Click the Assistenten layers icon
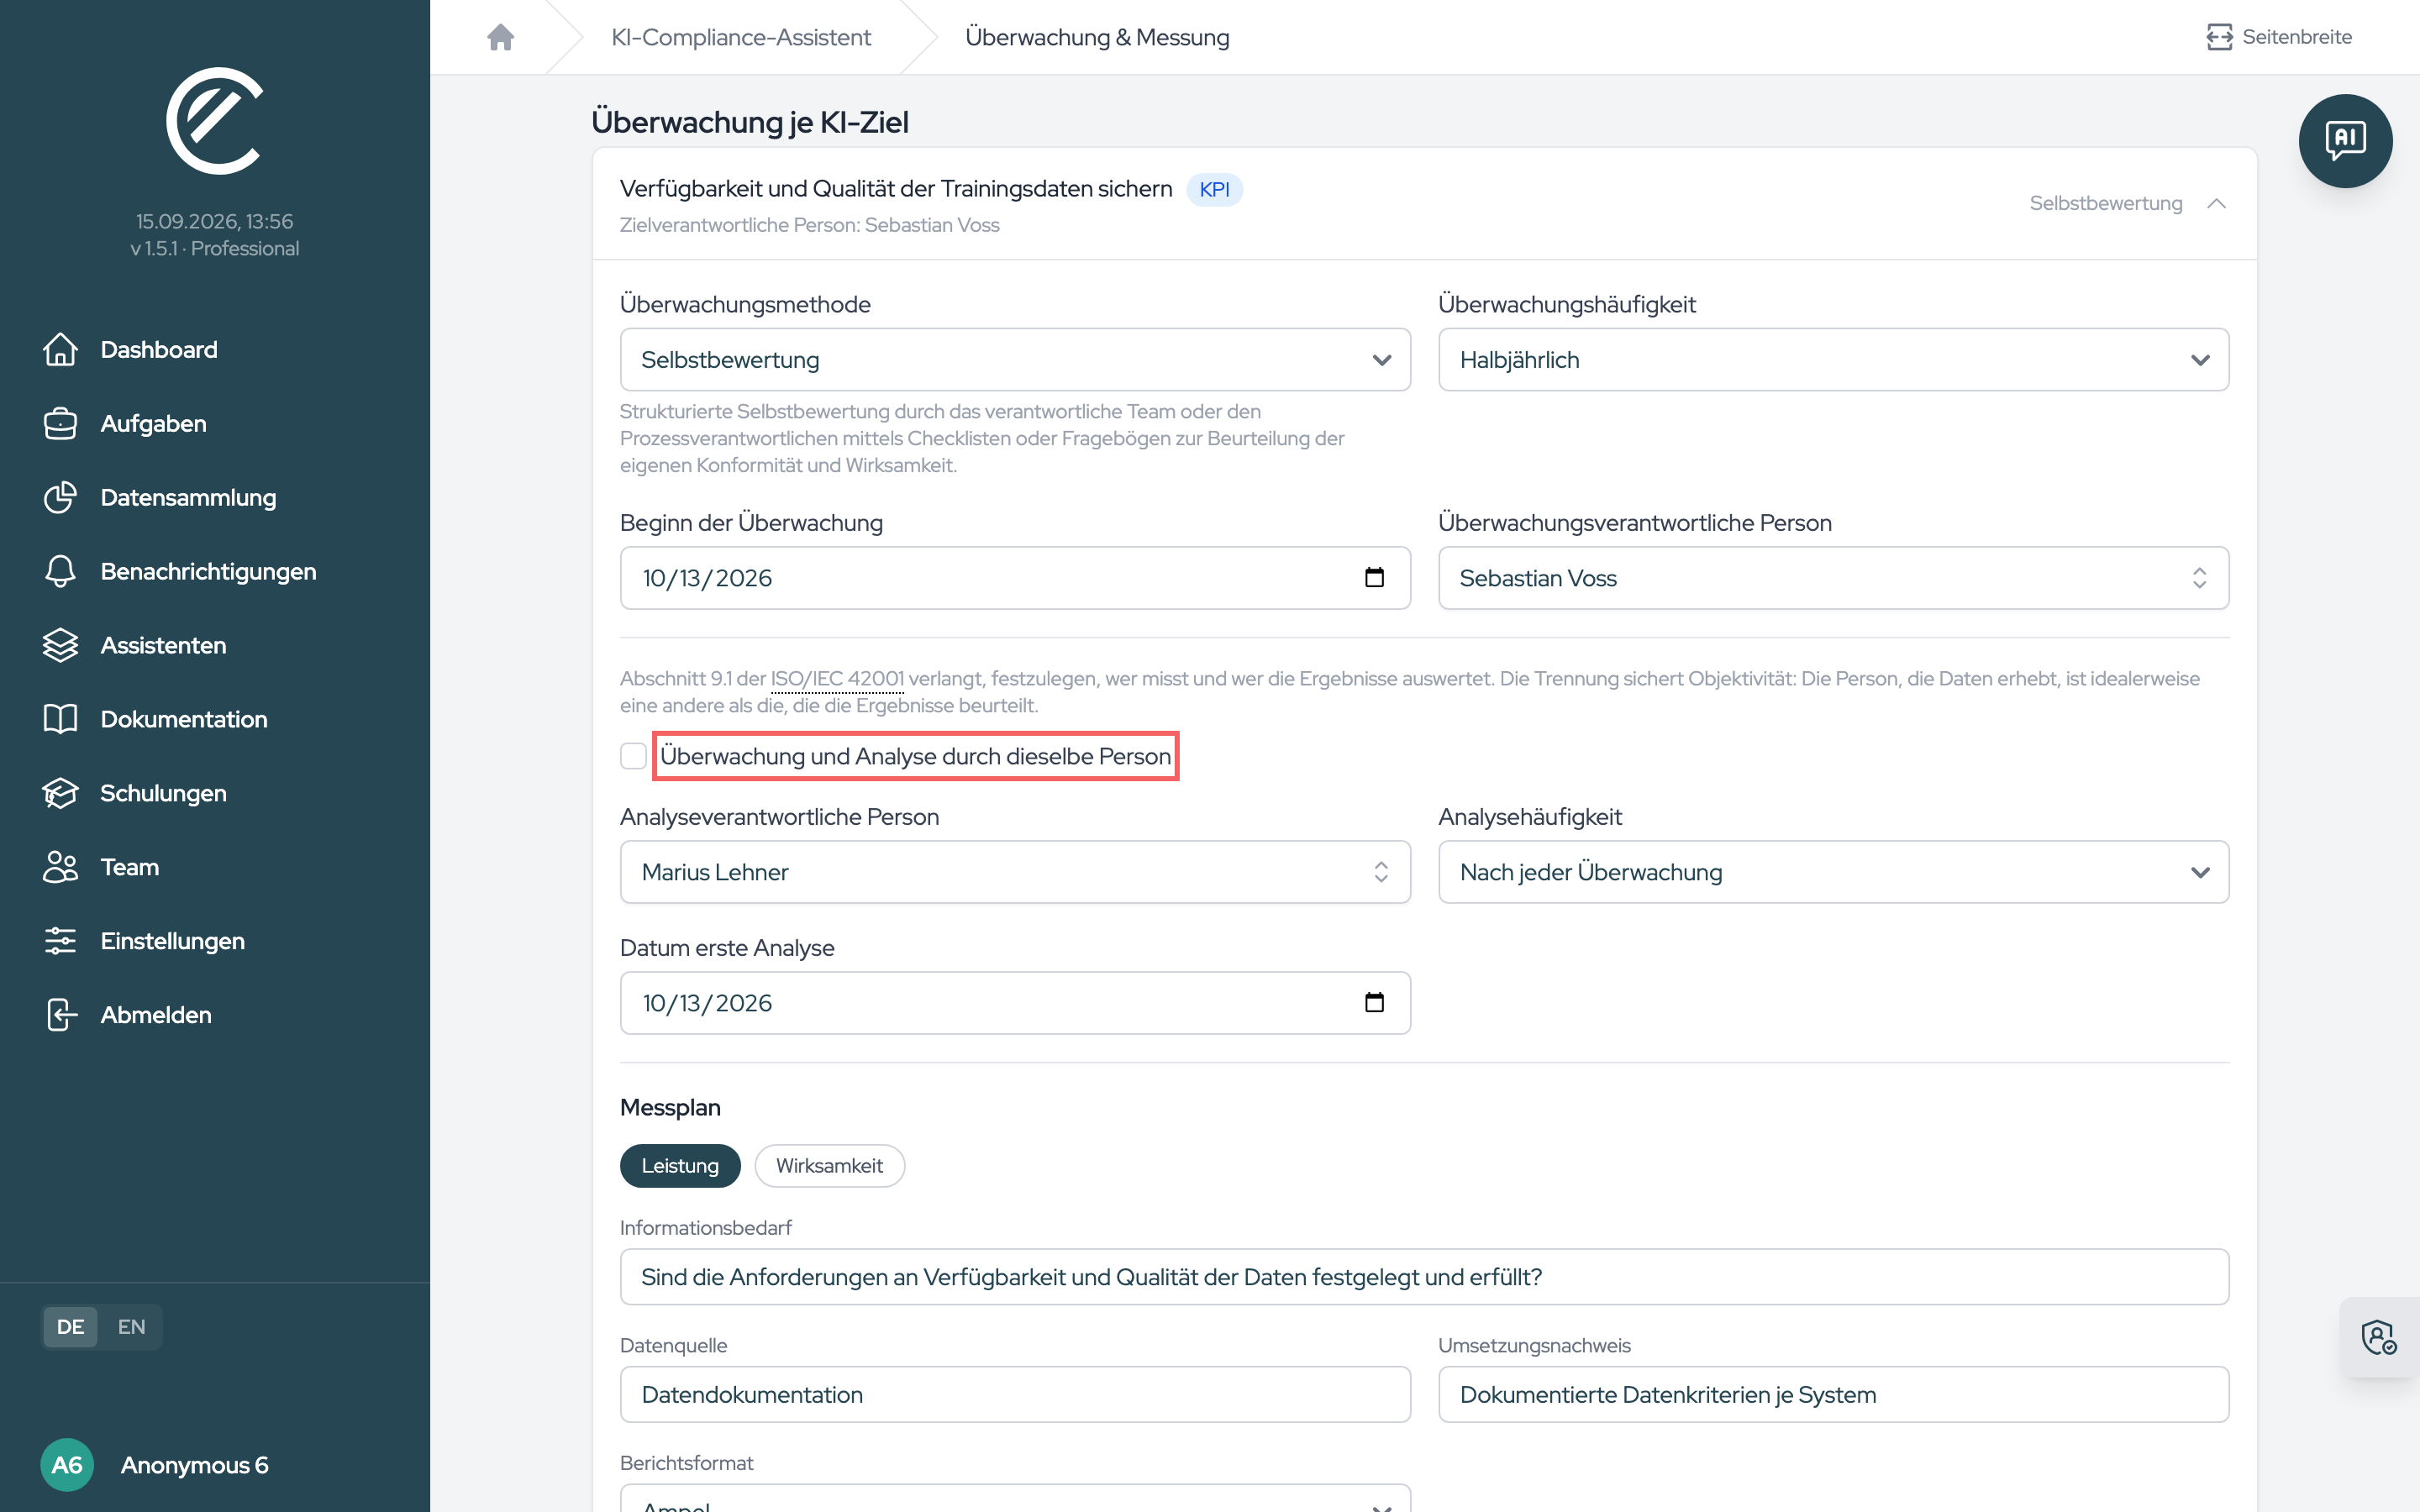2420x1512 pixels. [60, 645]
